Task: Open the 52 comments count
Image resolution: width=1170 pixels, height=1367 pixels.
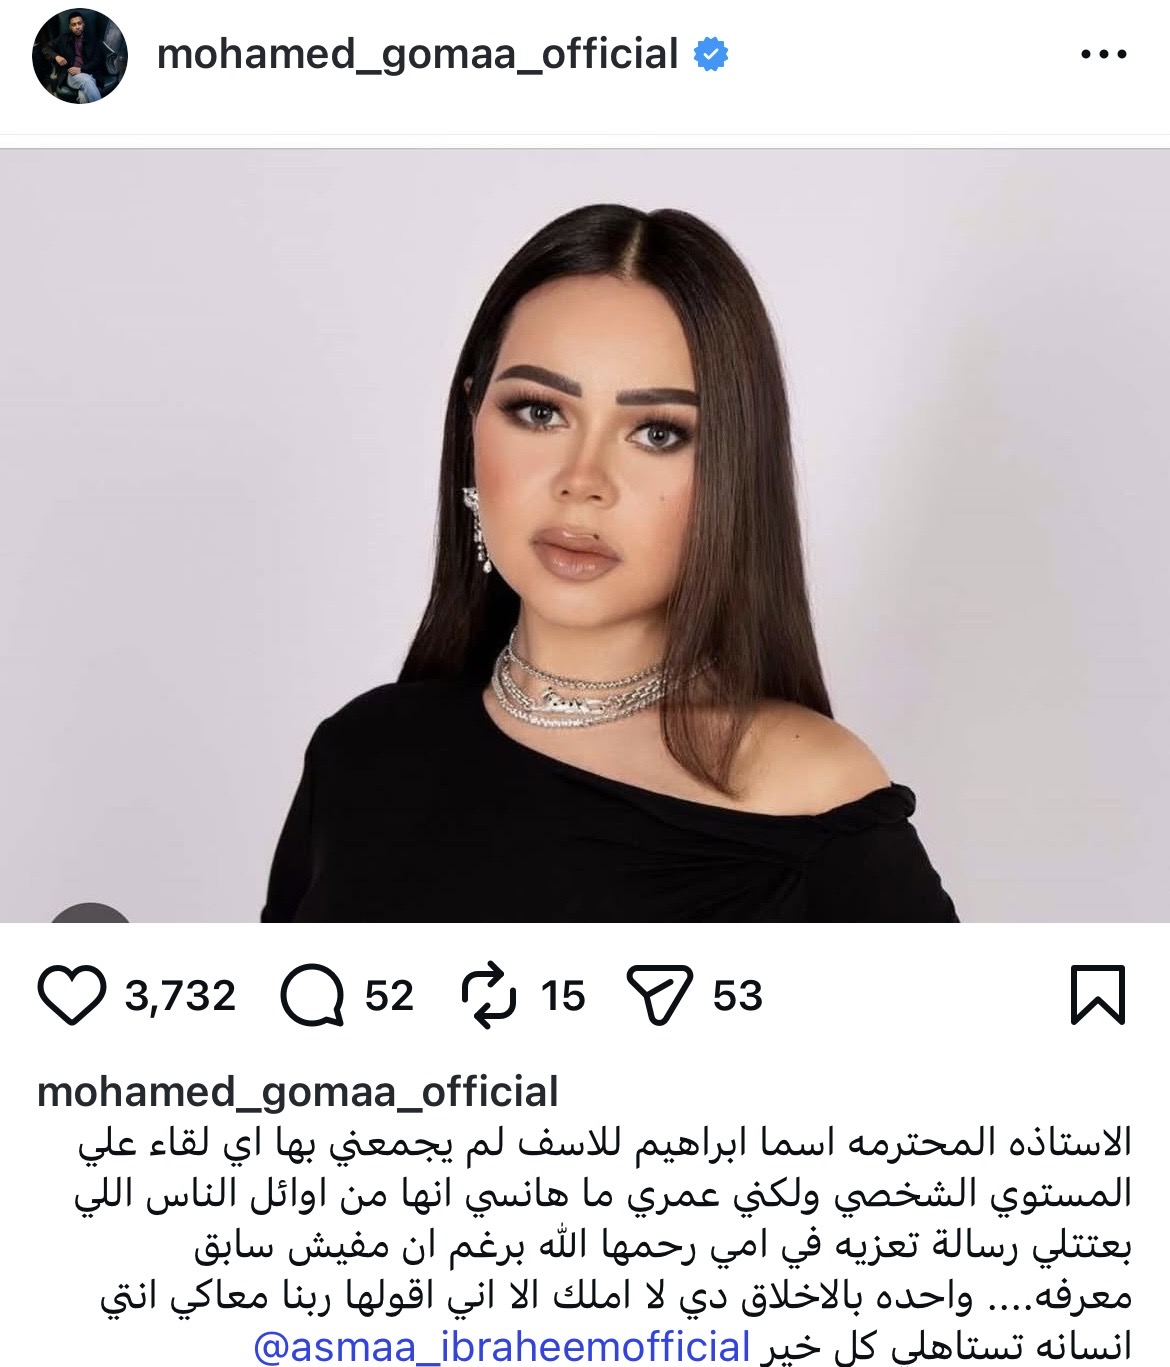Action: pyautogui.click(x=389, y=996)
